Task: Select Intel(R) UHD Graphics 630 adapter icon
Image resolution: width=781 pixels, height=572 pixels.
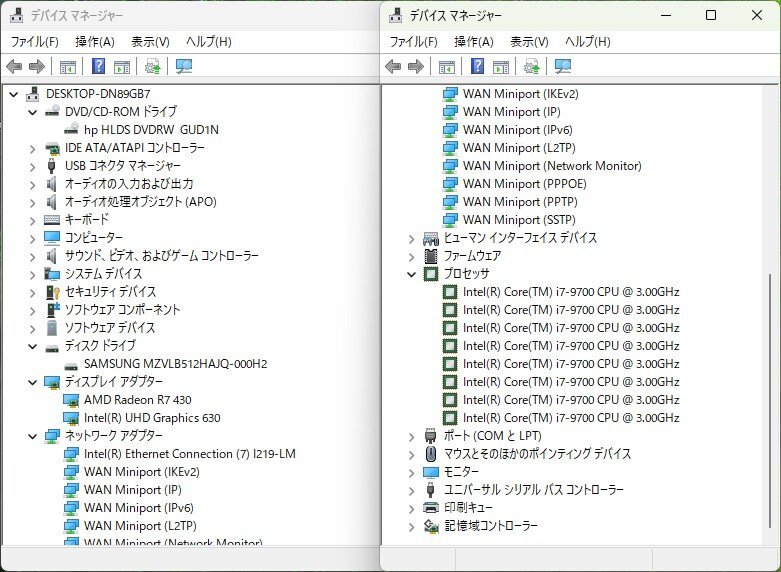Action: 71,418
